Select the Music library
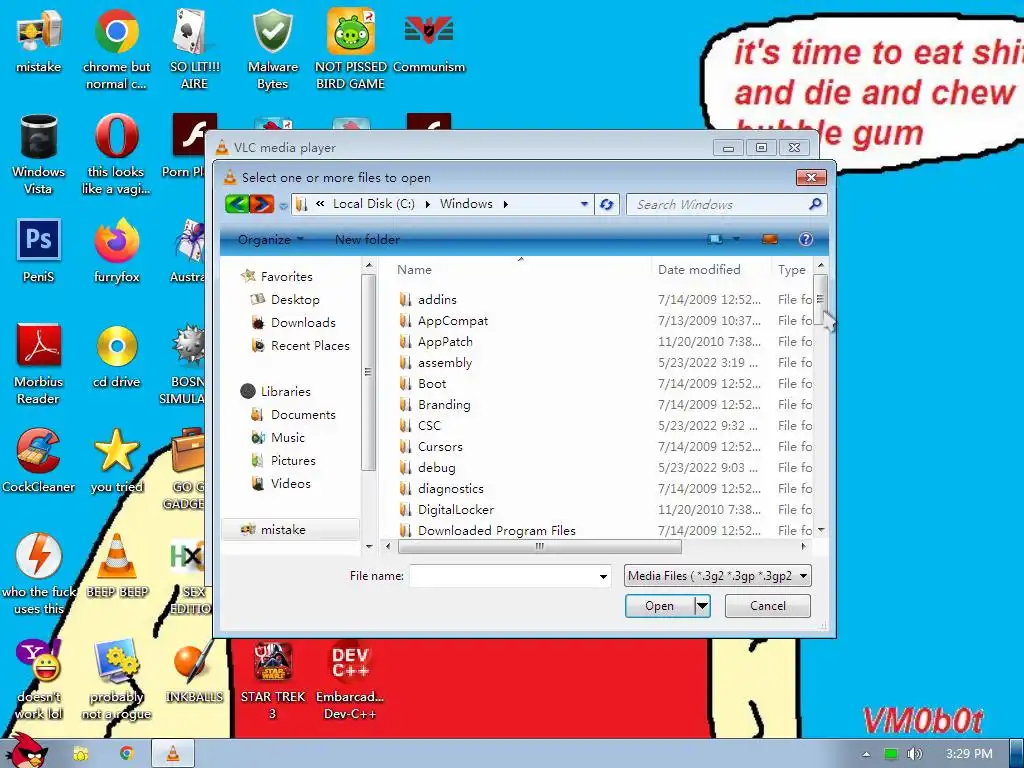This screenshot has height=768, width=1024. click(278, 438)
